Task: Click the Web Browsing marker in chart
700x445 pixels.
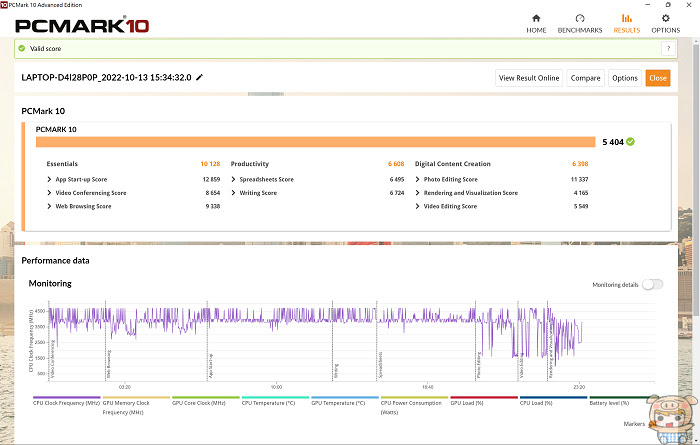Action: click(x=108, y=364)
